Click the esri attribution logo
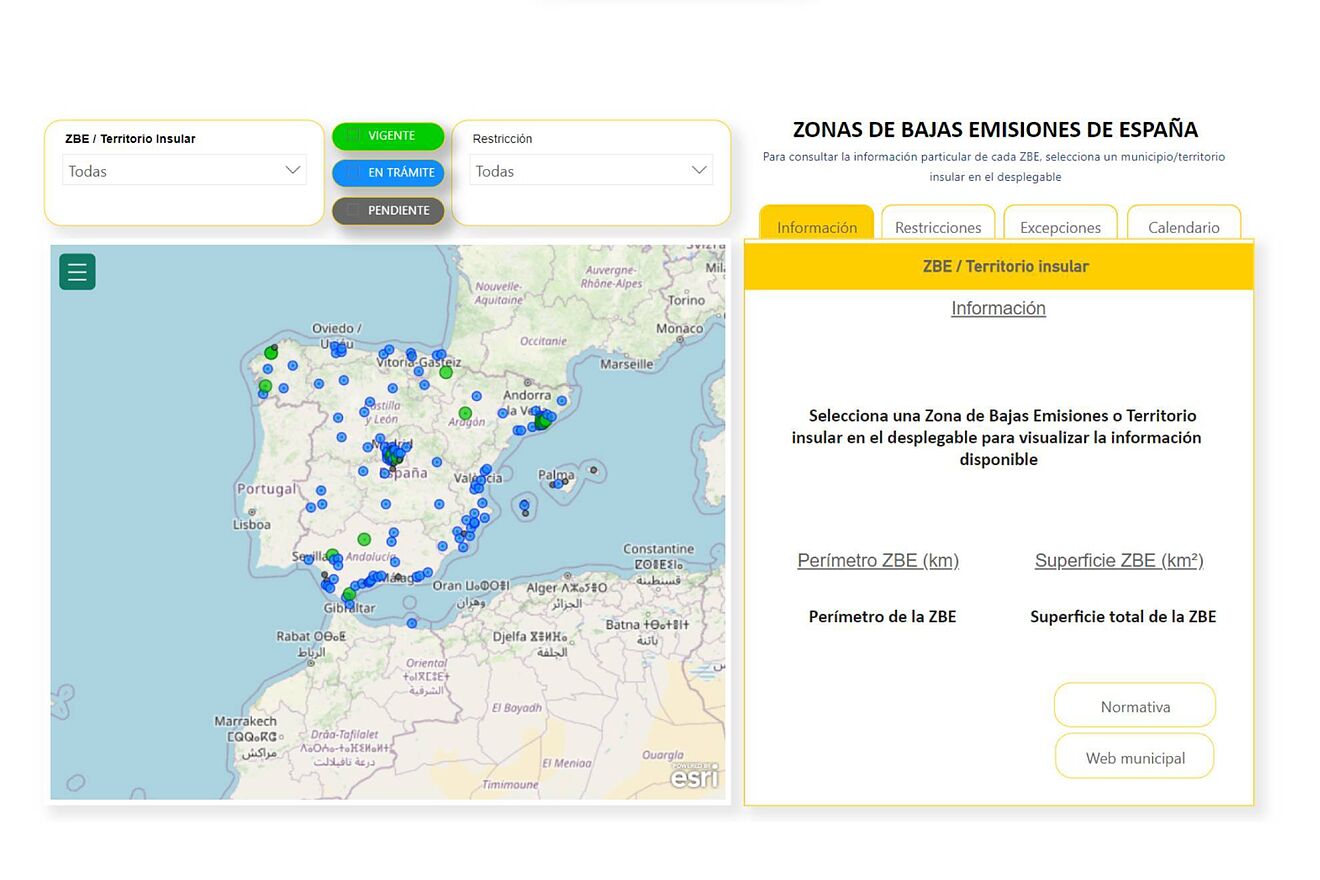Screen dimensions: 1320x880 coord(696,777)
